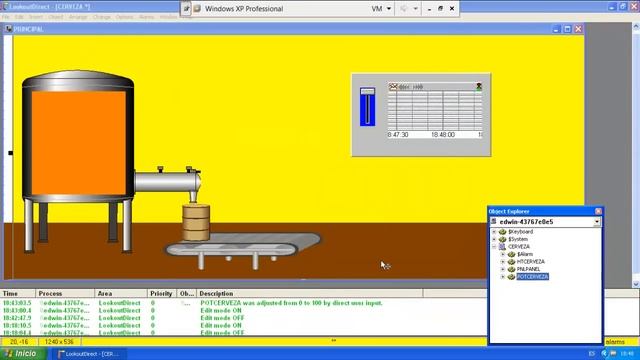Select the blue vertical POT slider
The height and width of the screenshot is (360, 640).
pyautogui.click(x=367, y=107)
